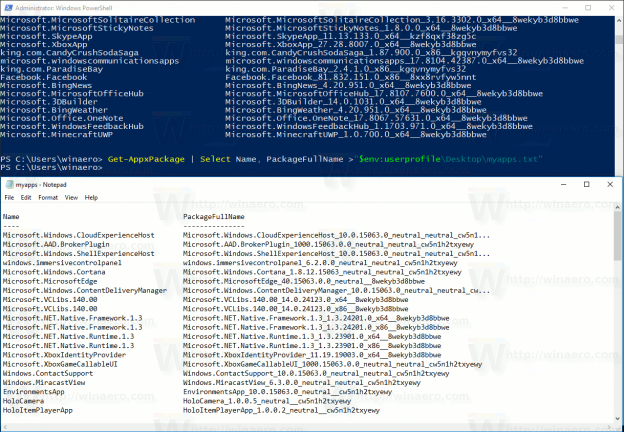Screen dimensions: 624x432
Task: Open the File menu in Notepad
Action: pyautogui.click(x=10, y=198)
